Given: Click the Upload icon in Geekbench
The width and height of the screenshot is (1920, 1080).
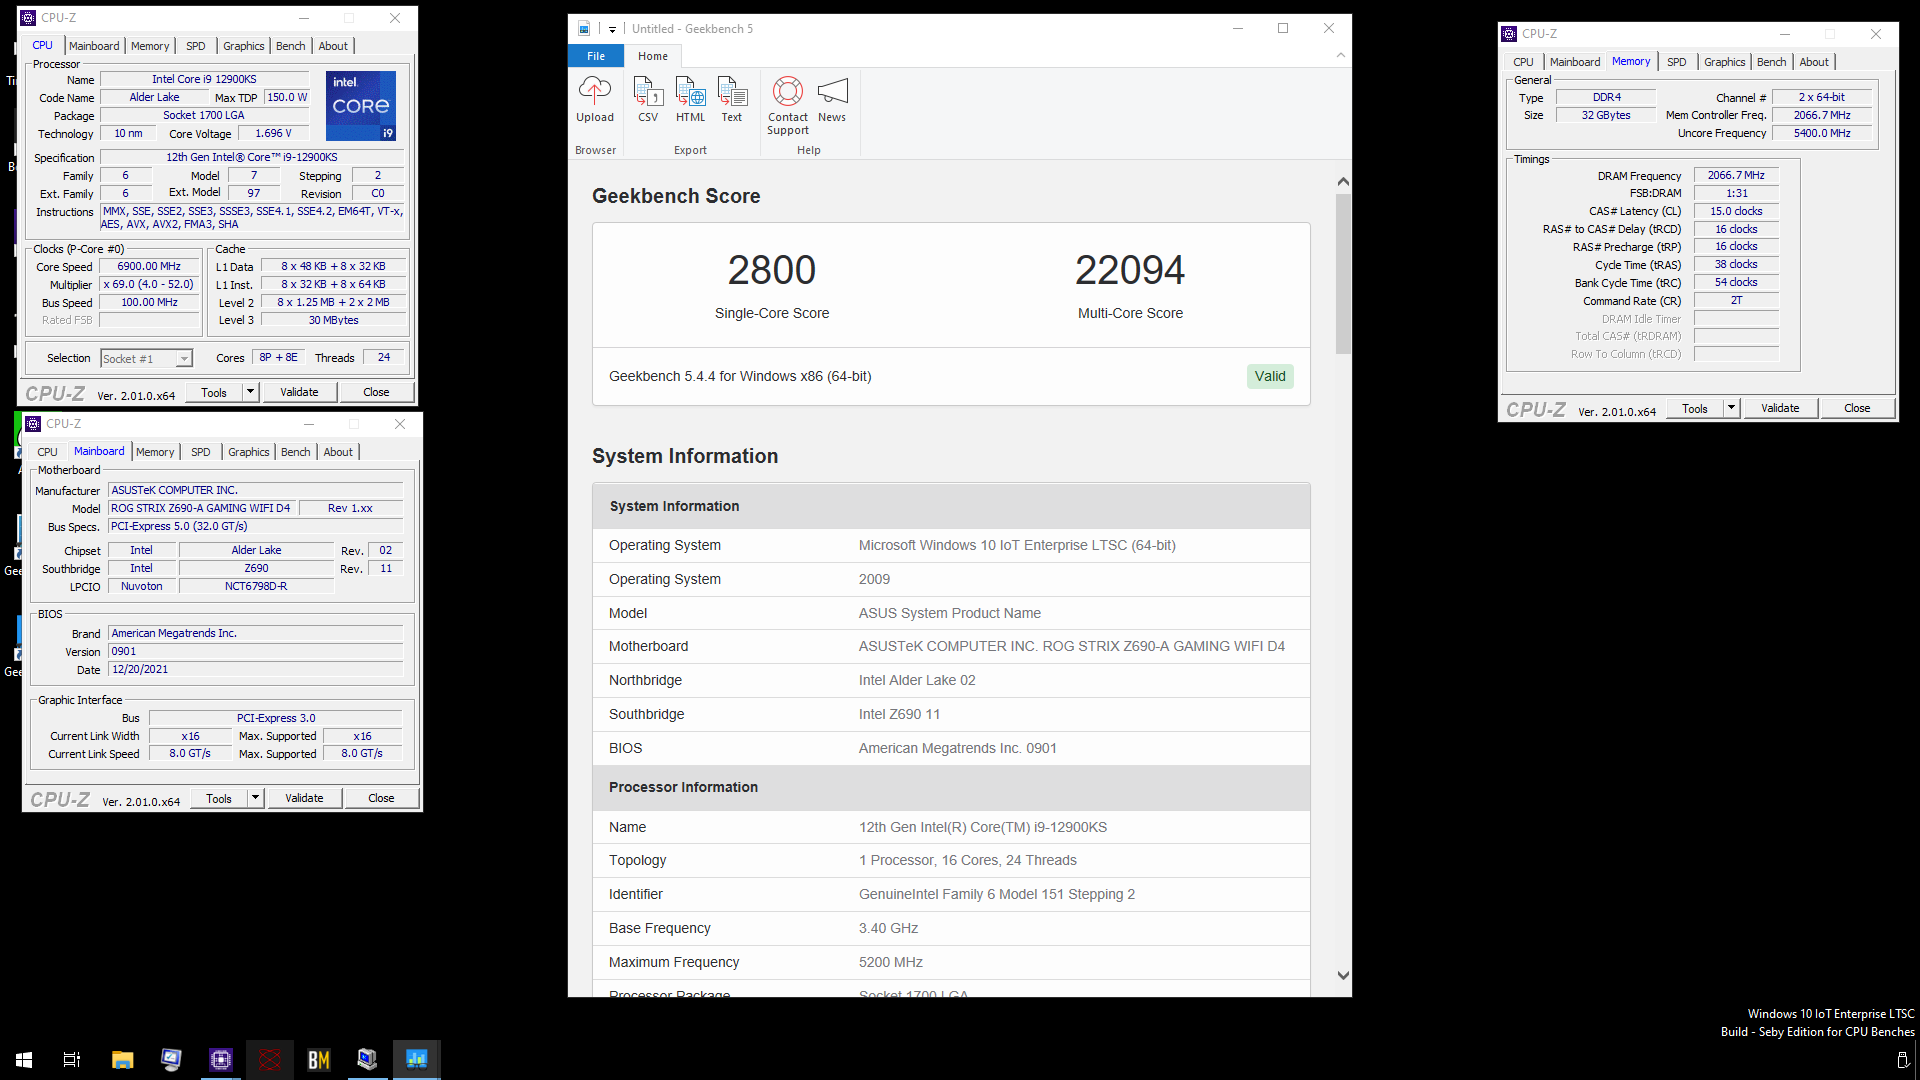Looking at the screenshot, I should coord(594,99).
